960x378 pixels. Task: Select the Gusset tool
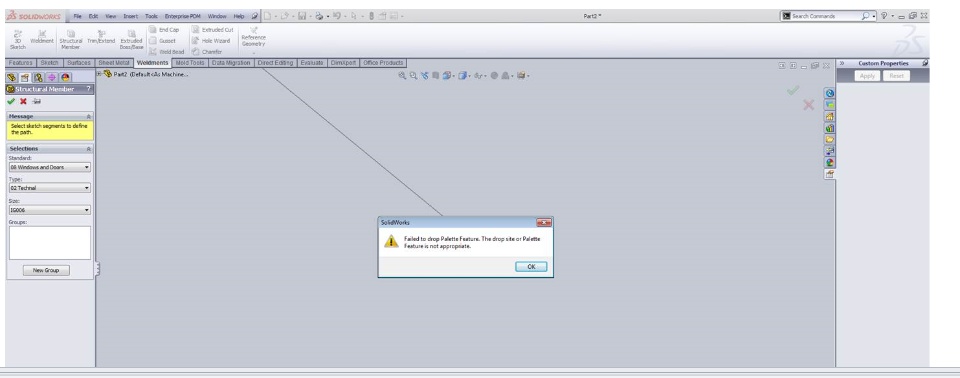pos(163,41)
